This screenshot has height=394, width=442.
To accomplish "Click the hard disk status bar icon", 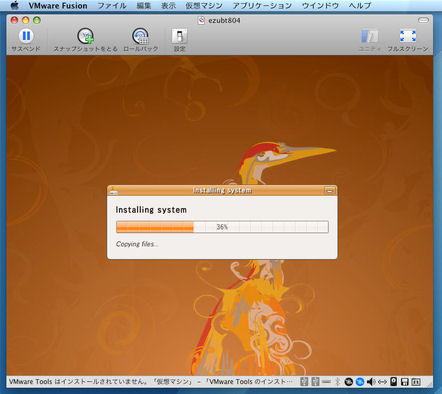I will tap(394, 381).
